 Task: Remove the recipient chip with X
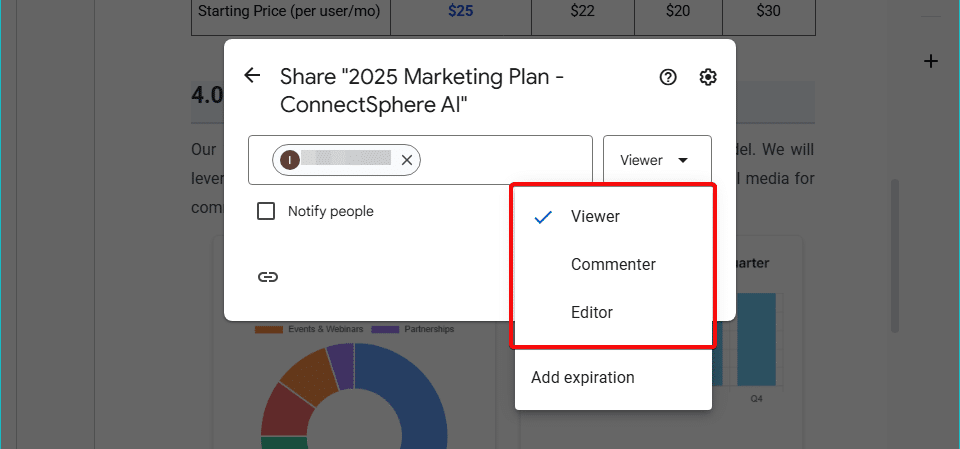point(407,160)
